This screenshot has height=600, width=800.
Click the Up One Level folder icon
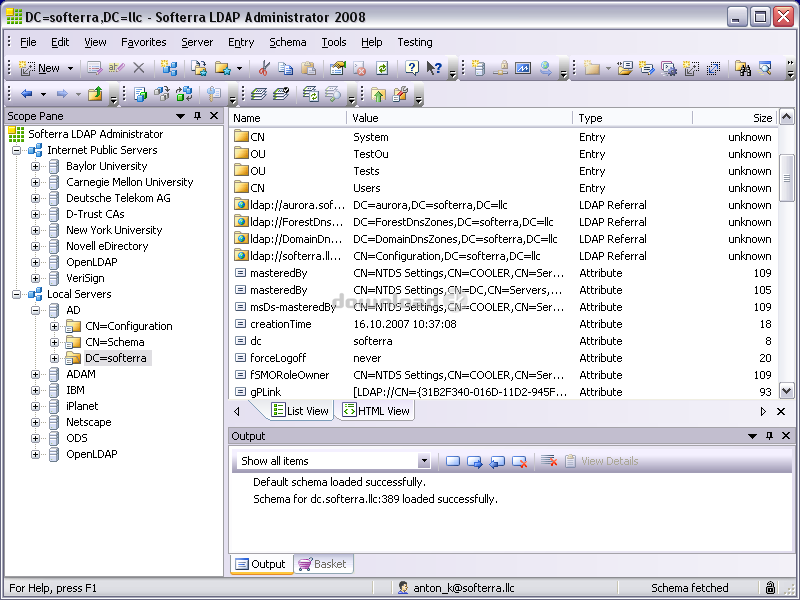pyautogui.click(x=95, y=94)
